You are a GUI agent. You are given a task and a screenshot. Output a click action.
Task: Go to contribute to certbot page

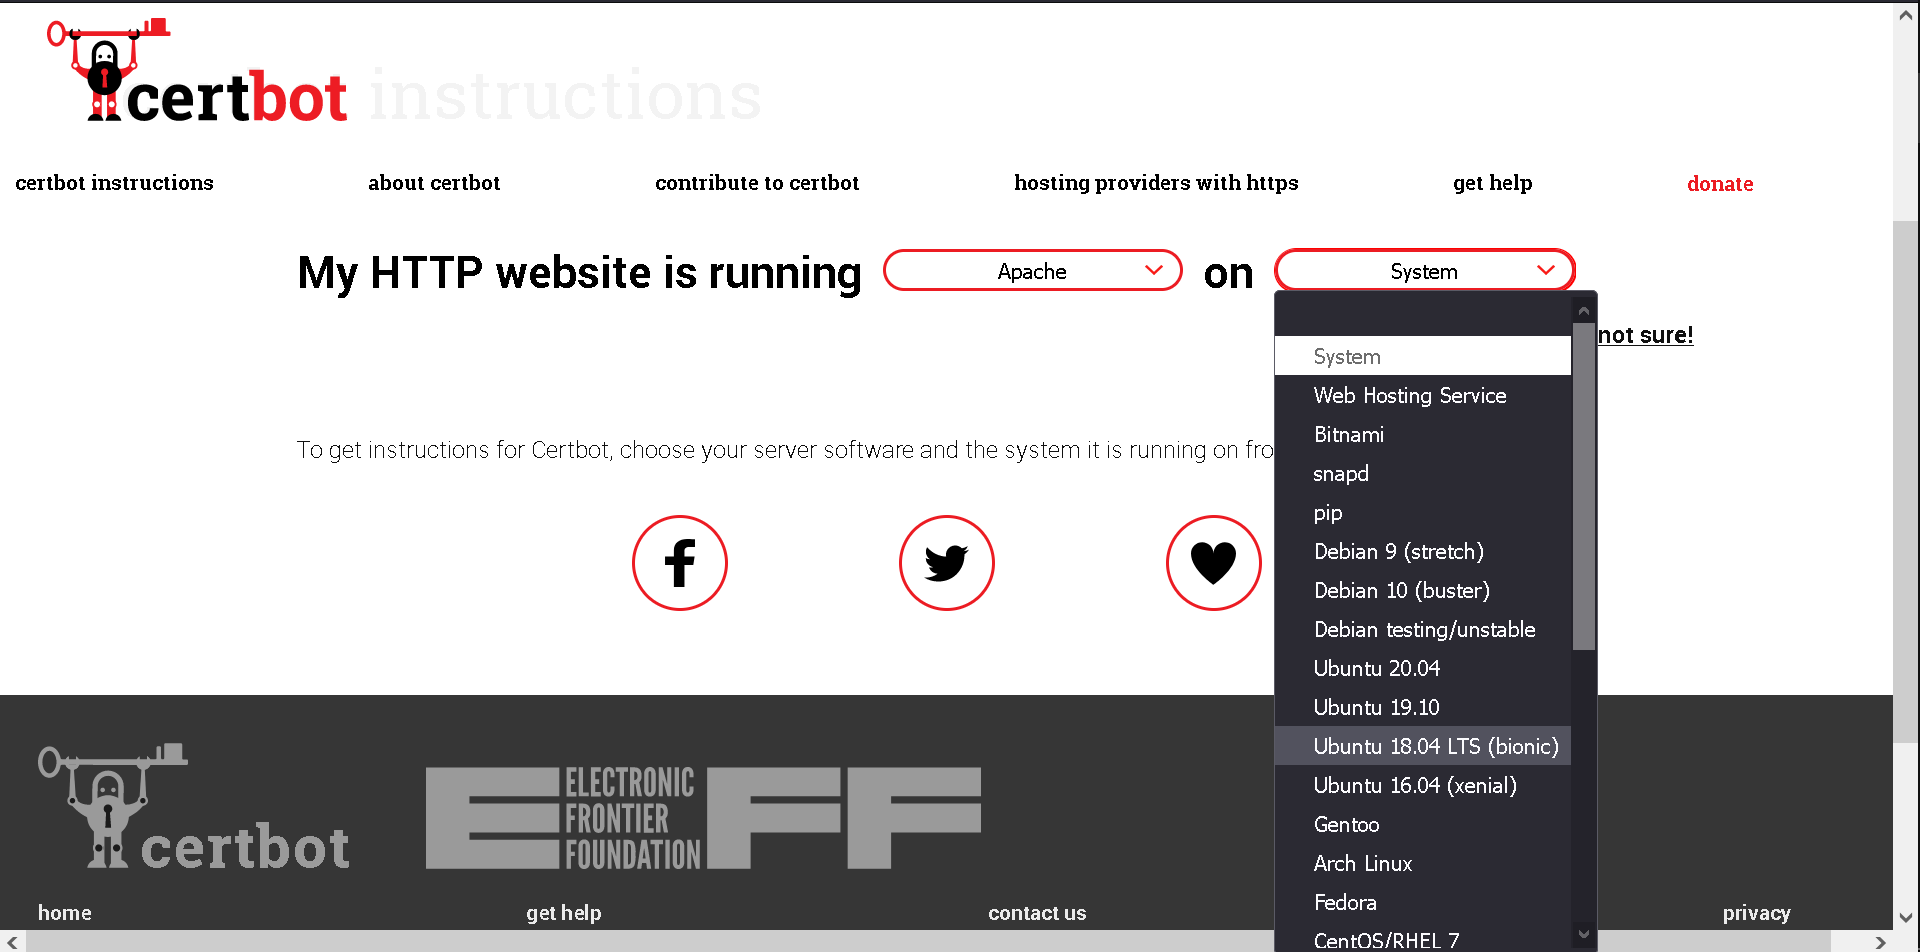[757, 183]
